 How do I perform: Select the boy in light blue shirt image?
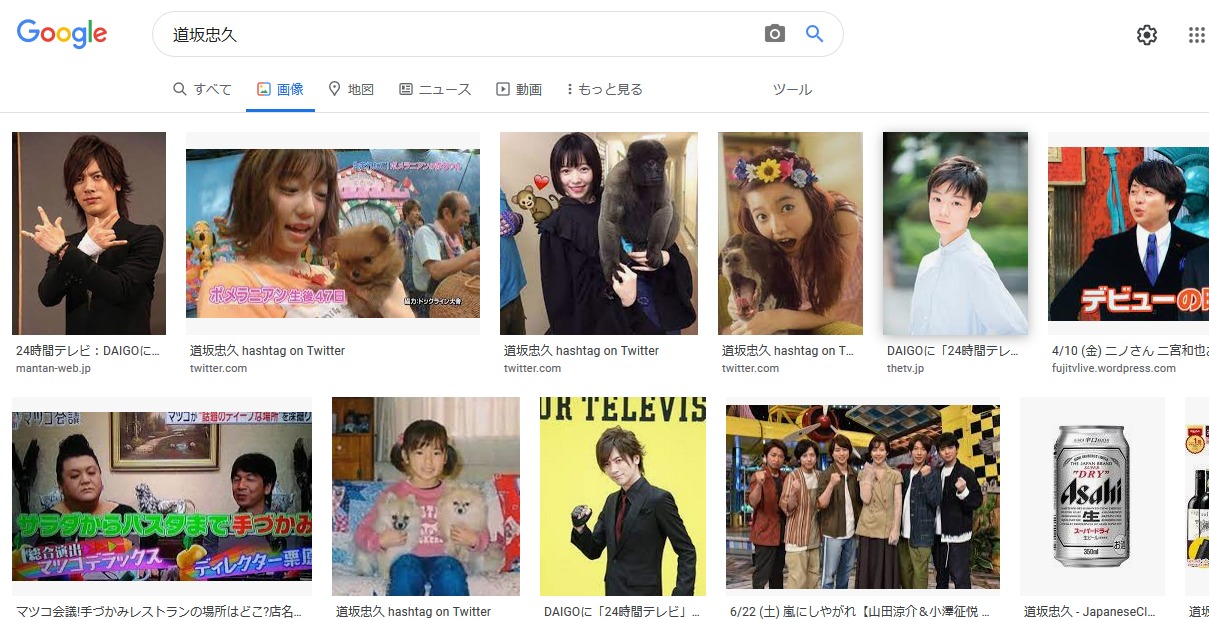tap(955, 233)
